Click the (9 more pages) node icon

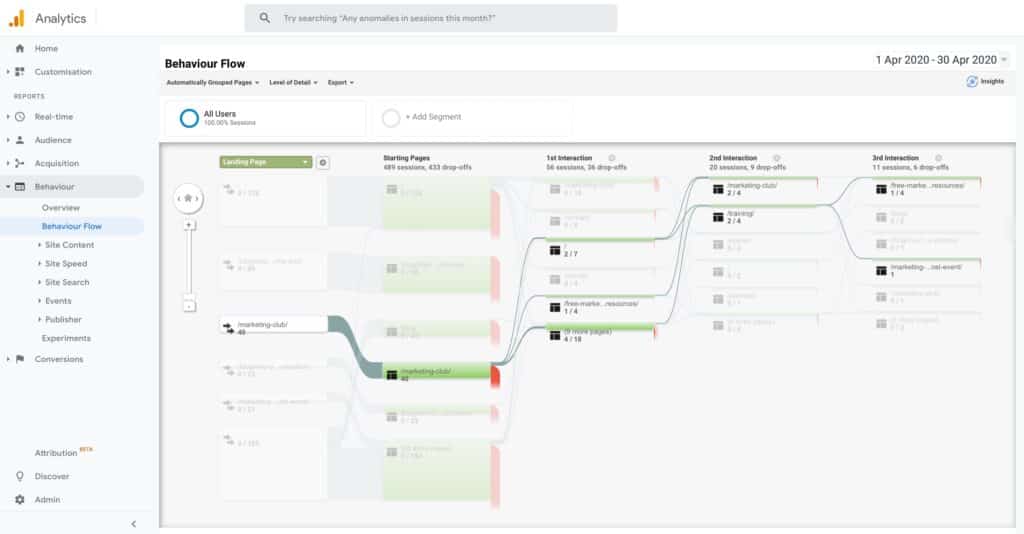[555, 336]
